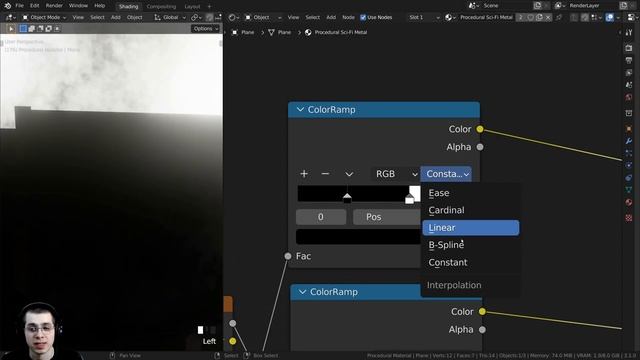Open the Object Mode dropdown
Viewport: 640px width, 360px height.
[44, 17]
